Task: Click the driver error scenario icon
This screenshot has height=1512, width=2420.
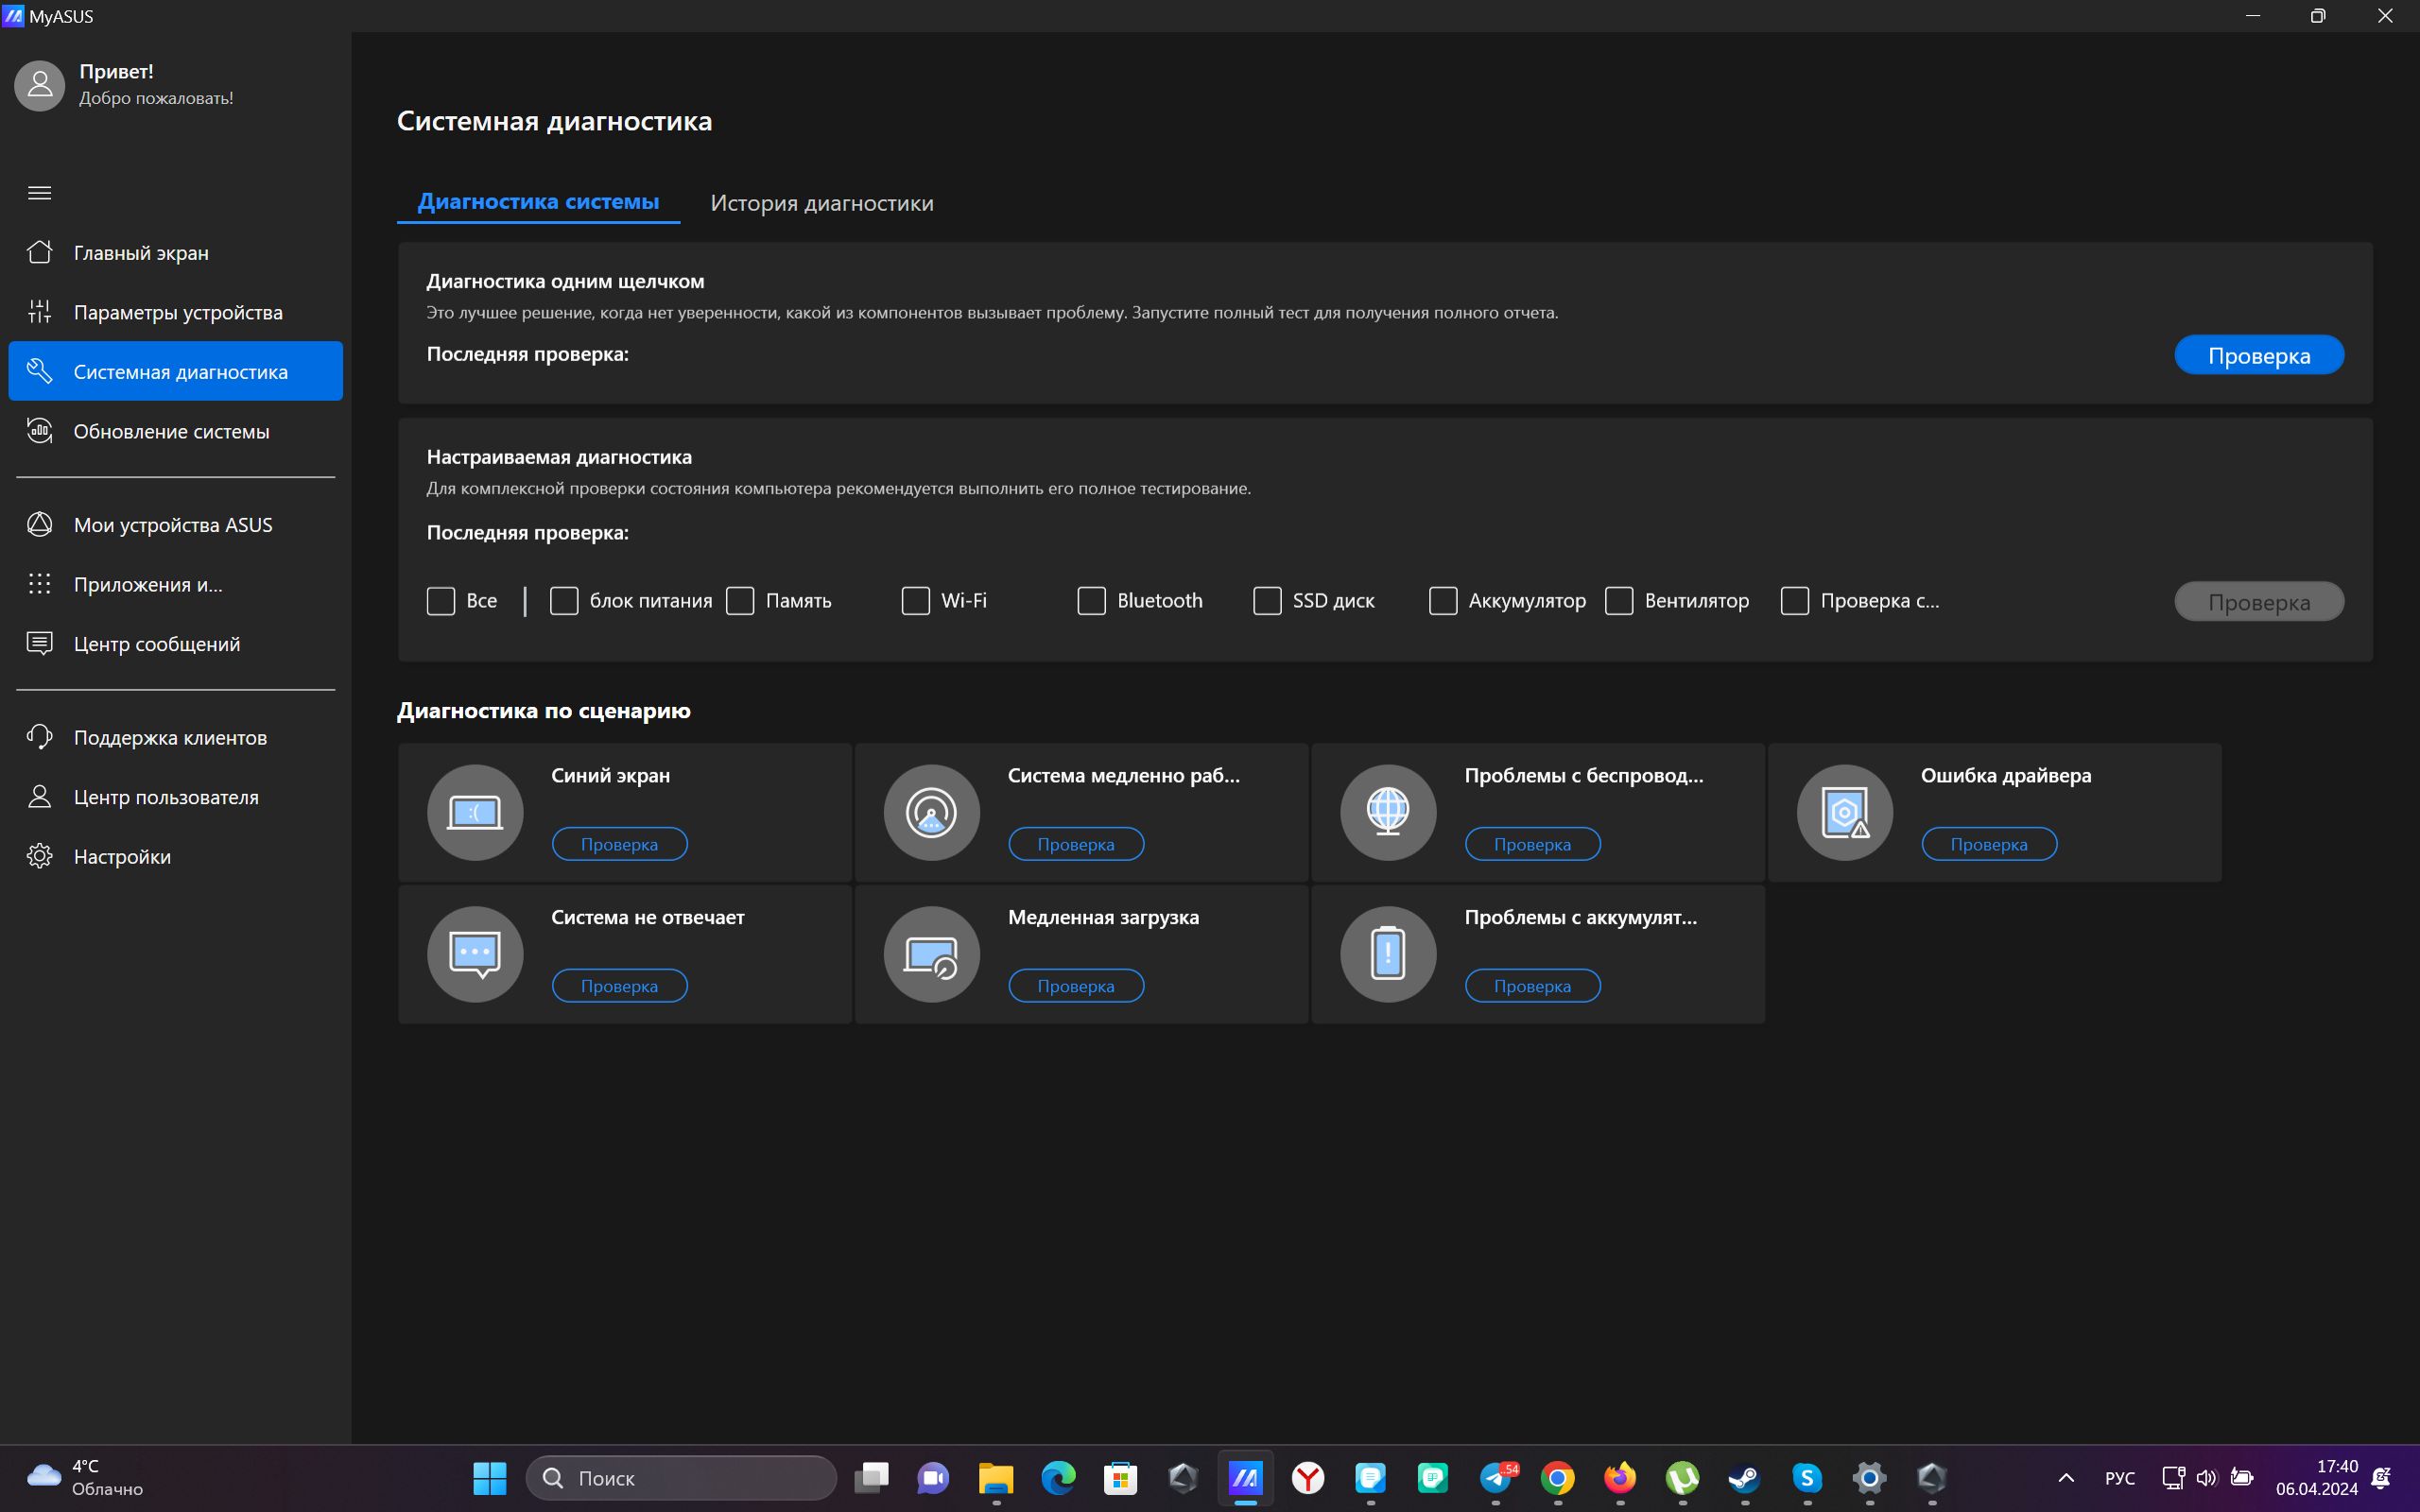Action: pyautogui.click(x=1844, y=812)
